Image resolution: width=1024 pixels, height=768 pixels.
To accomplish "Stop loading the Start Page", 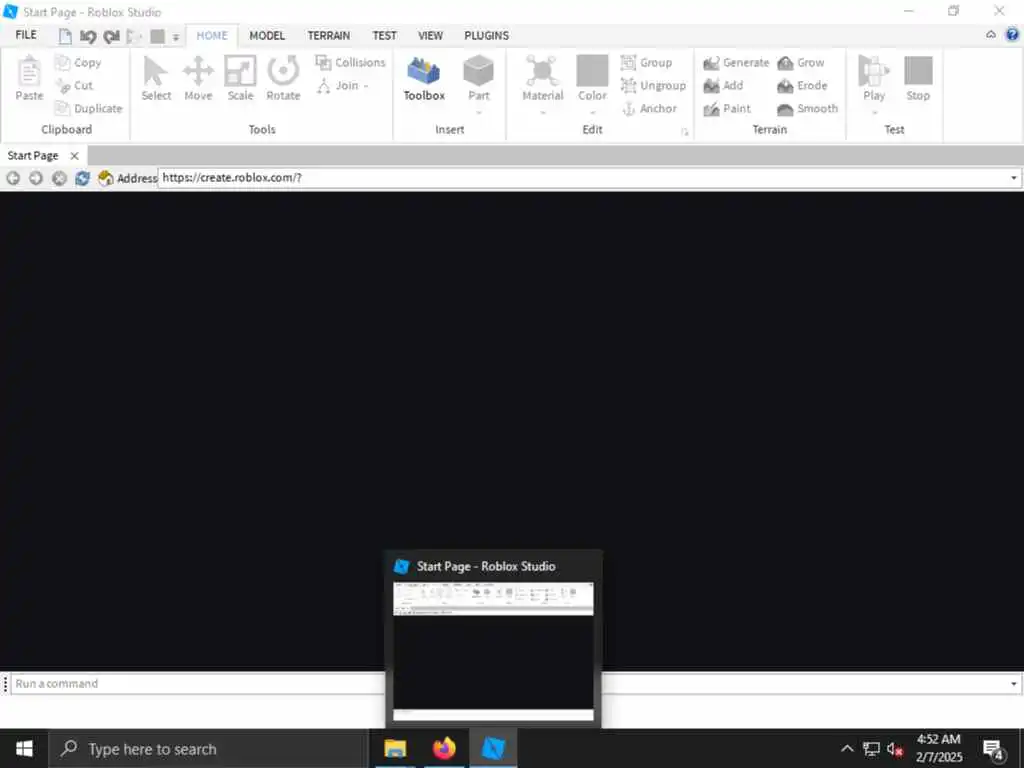I will pos(59,178).
